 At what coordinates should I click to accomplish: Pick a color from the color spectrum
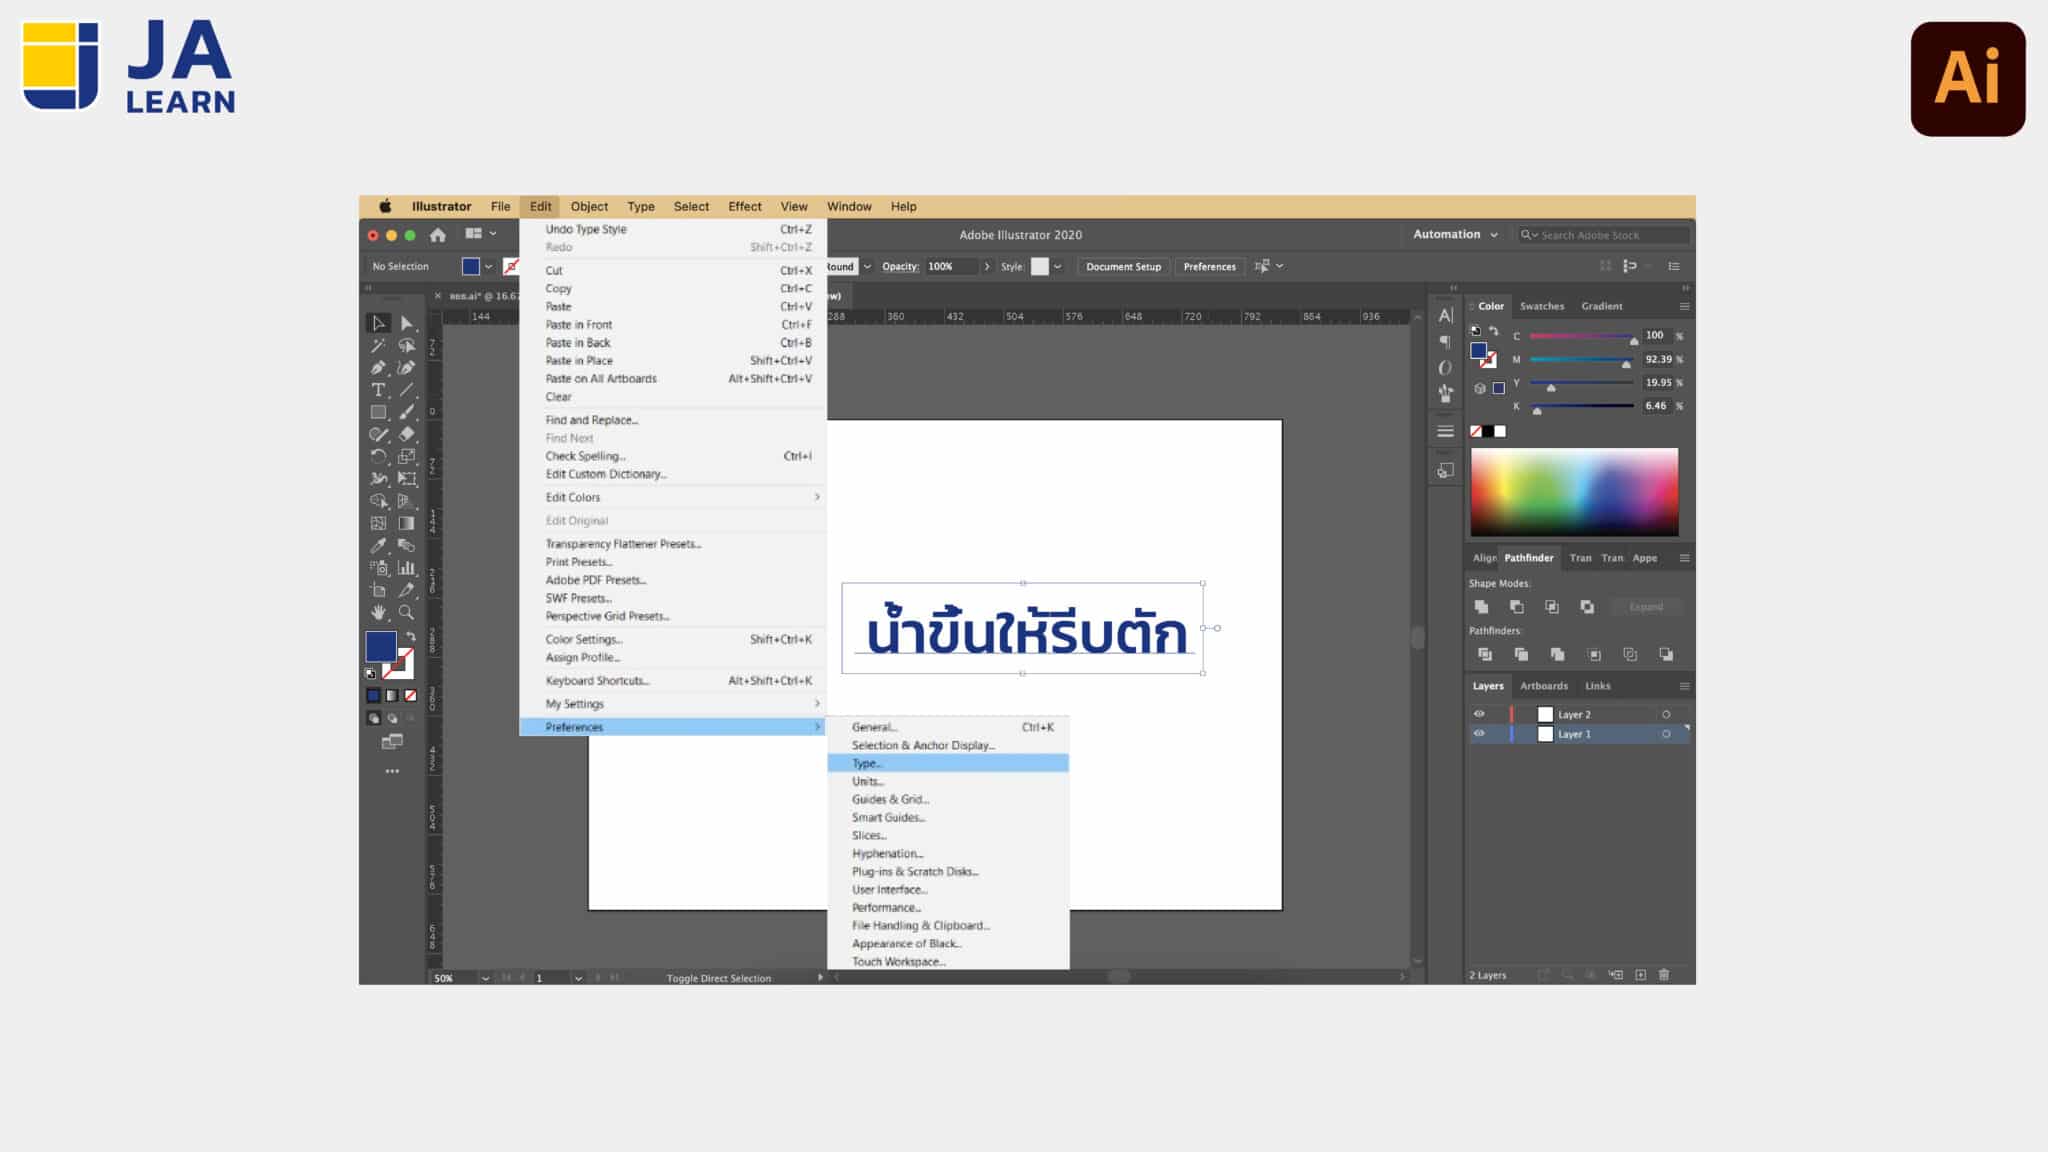tap(1575, 490)
